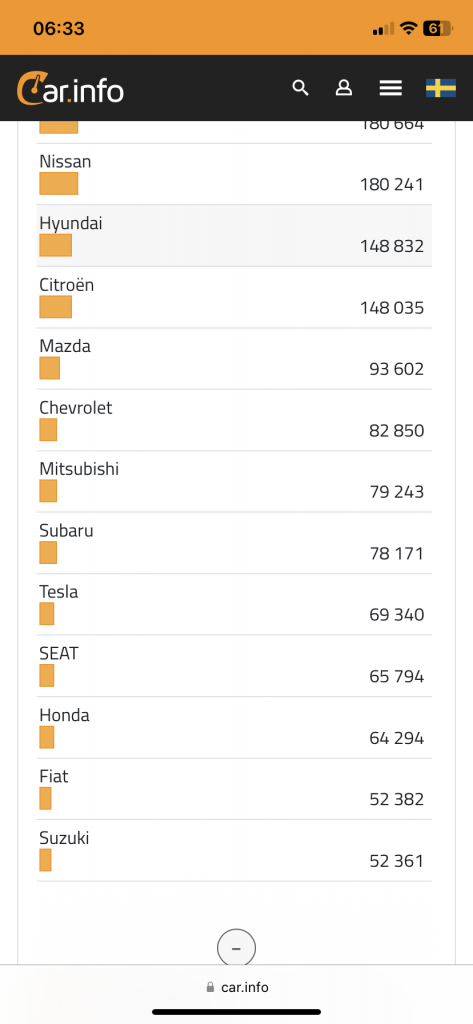Tap the Citroën brand name
Viewport: 473px width, 1024px height.
point(67,285)
